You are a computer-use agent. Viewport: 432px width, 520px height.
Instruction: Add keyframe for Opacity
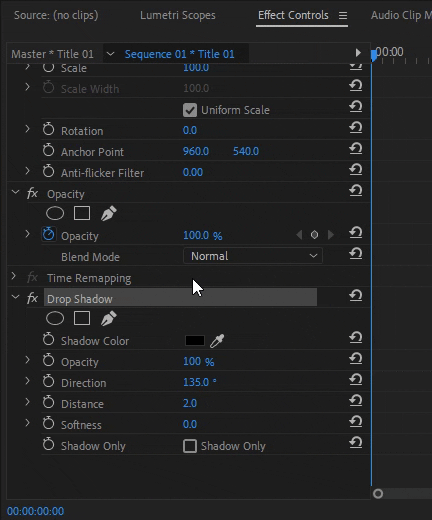pyautogui.click(x=314, y=235)
